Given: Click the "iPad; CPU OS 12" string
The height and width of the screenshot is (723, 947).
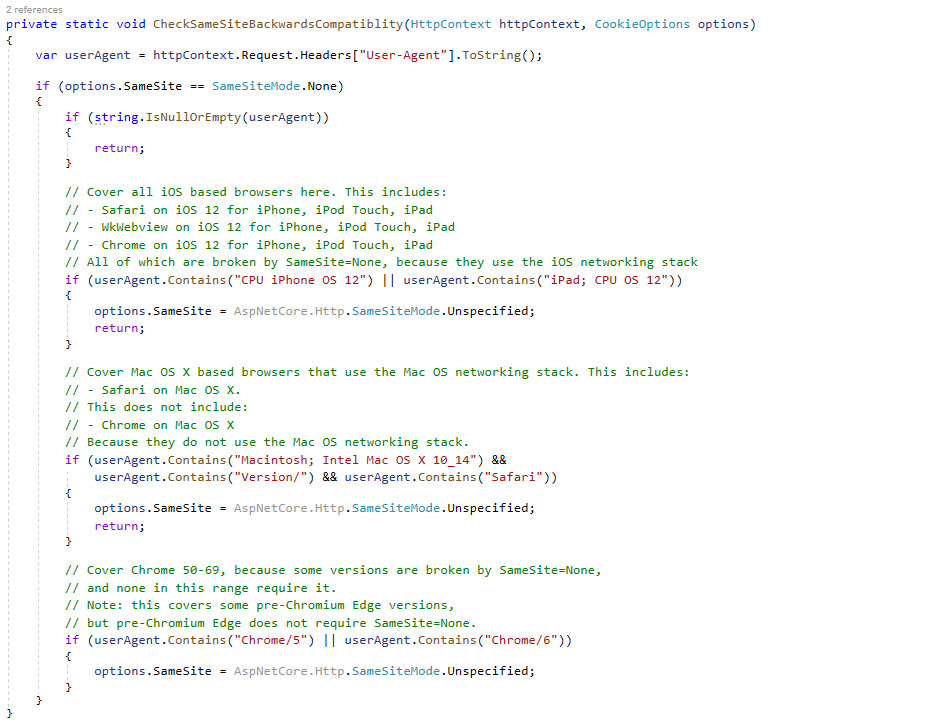Looking at the screenshot, I should pos(606,280).
